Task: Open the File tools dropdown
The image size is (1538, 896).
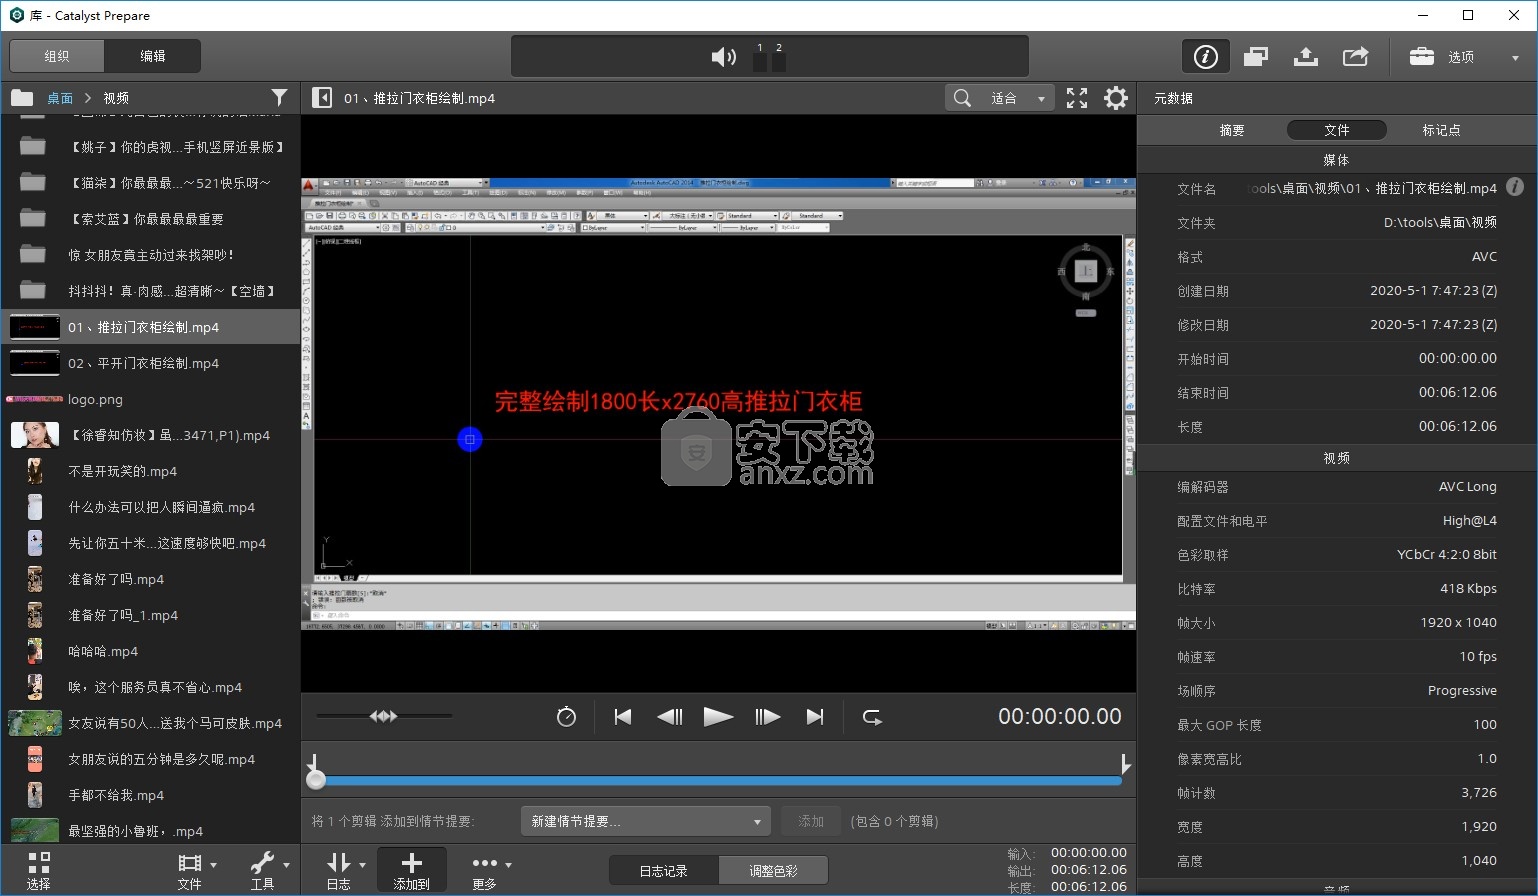Action: pyautogui.click(x=196, y=870)
